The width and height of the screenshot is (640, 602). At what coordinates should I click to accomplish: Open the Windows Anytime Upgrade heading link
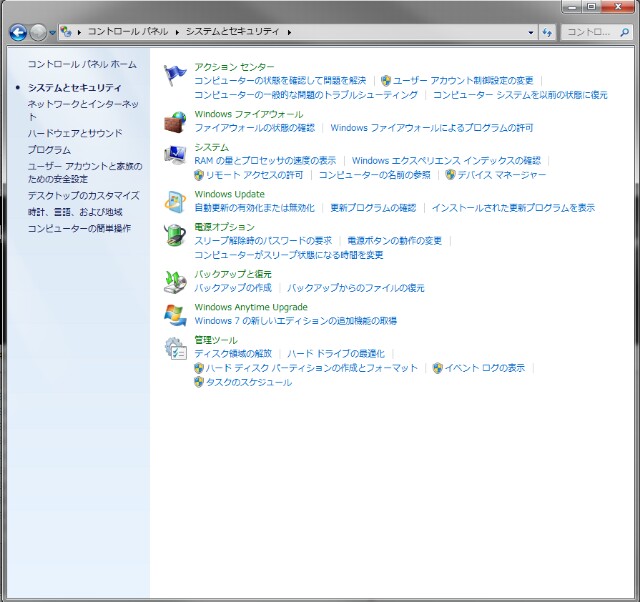pos(251,307)
